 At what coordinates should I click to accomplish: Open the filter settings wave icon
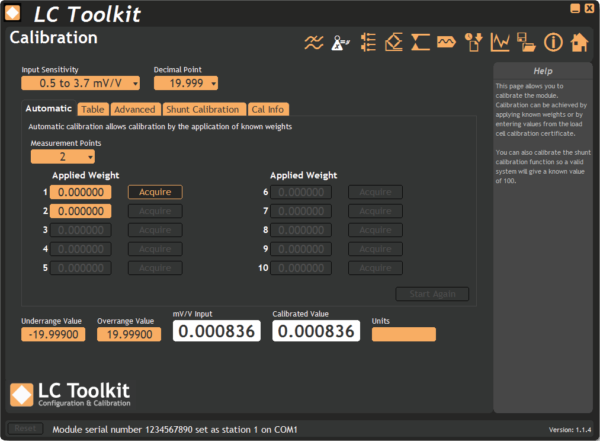[314, 42]
